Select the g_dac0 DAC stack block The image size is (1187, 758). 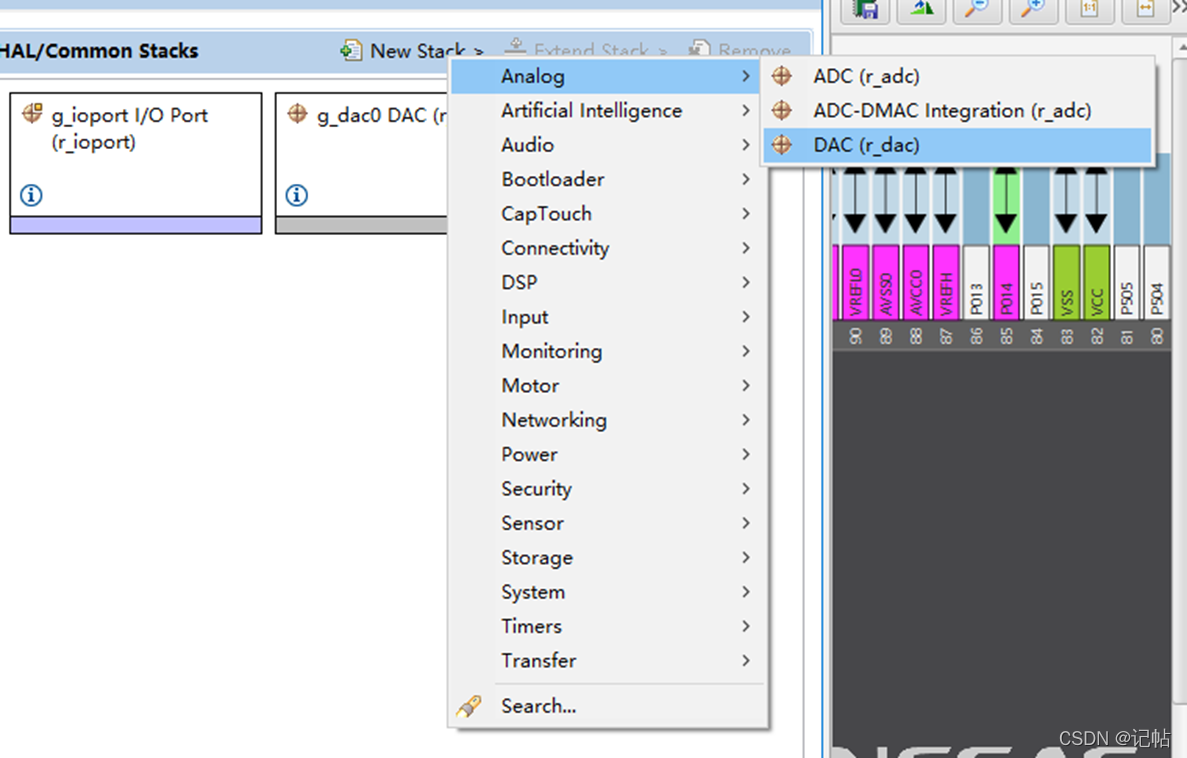[x=362, y=163]
